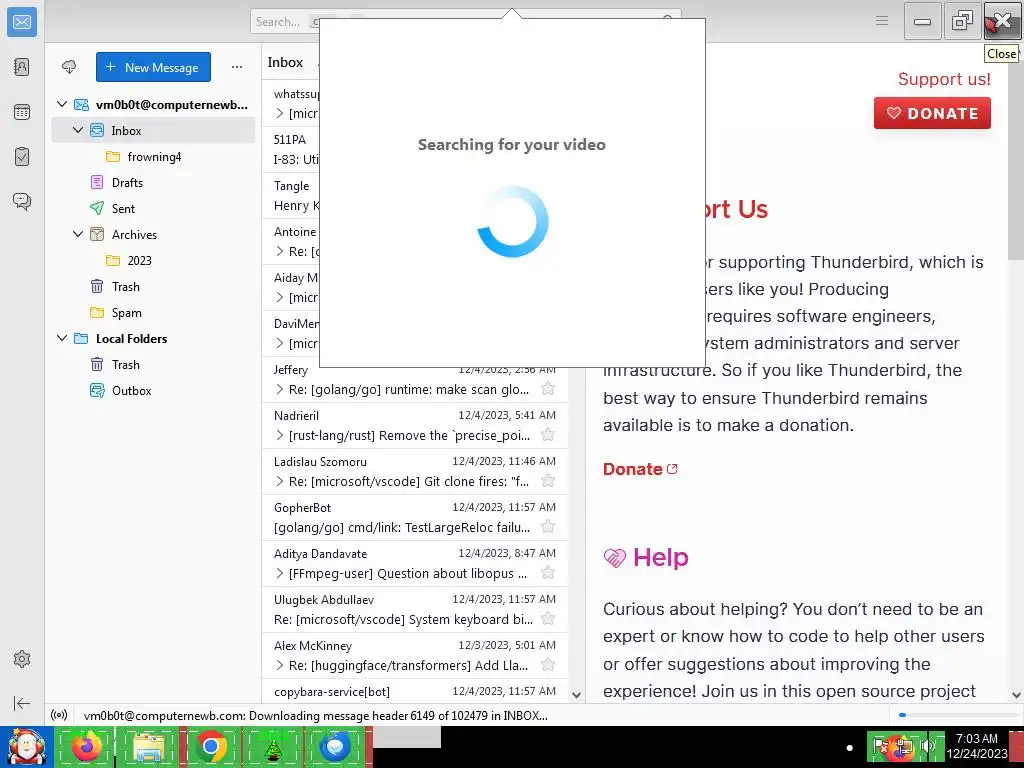Expand the Nadrieril message thread
The width and height of the screenshot is (1024, 768).
pyautogui.click(x=280, y=435)
